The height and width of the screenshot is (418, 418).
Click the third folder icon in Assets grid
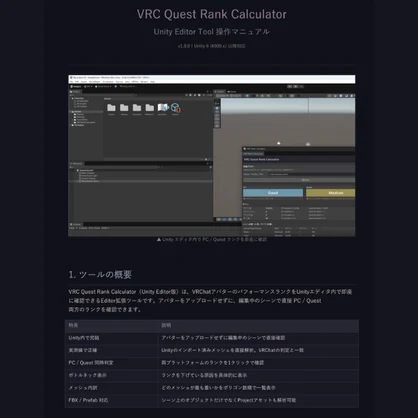click(137, 108)
